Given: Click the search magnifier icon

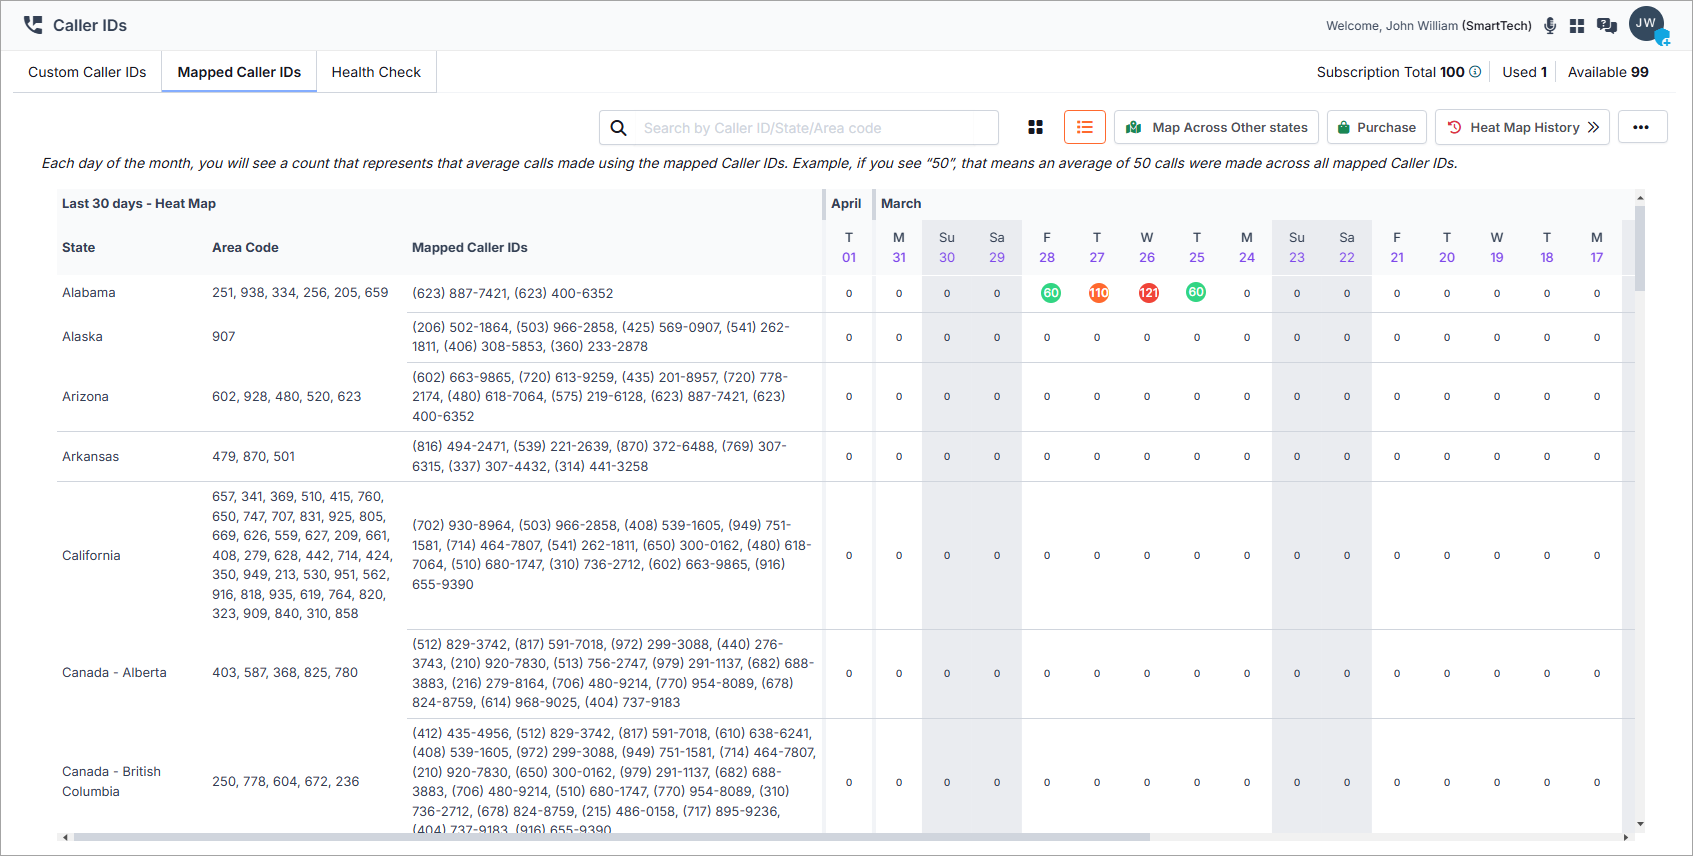Looking at the screenshot, I should pyautogui.click(x=619, y=128).
